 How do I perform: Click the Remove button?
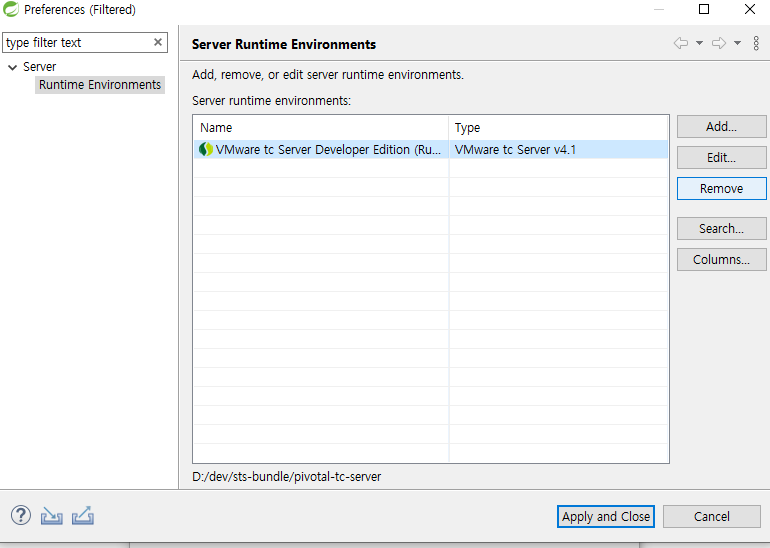point(721,189)
